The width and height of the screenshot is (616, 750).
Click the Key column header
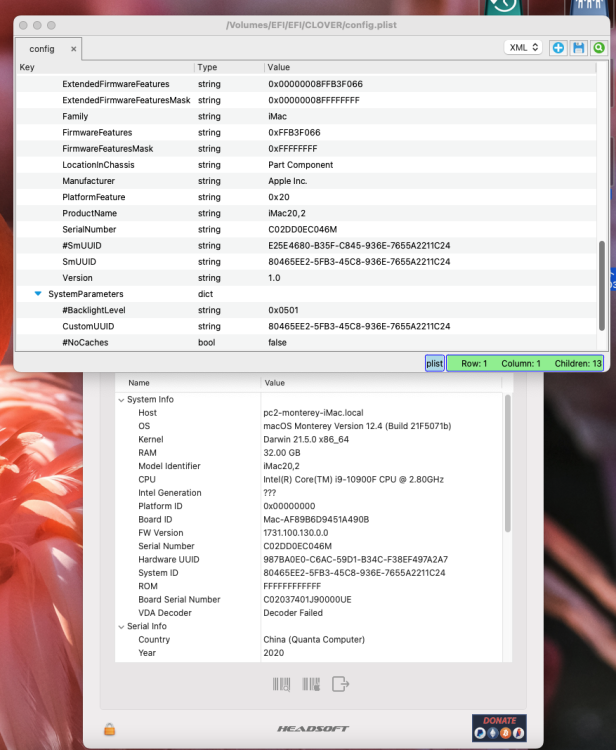coord(105,67)
